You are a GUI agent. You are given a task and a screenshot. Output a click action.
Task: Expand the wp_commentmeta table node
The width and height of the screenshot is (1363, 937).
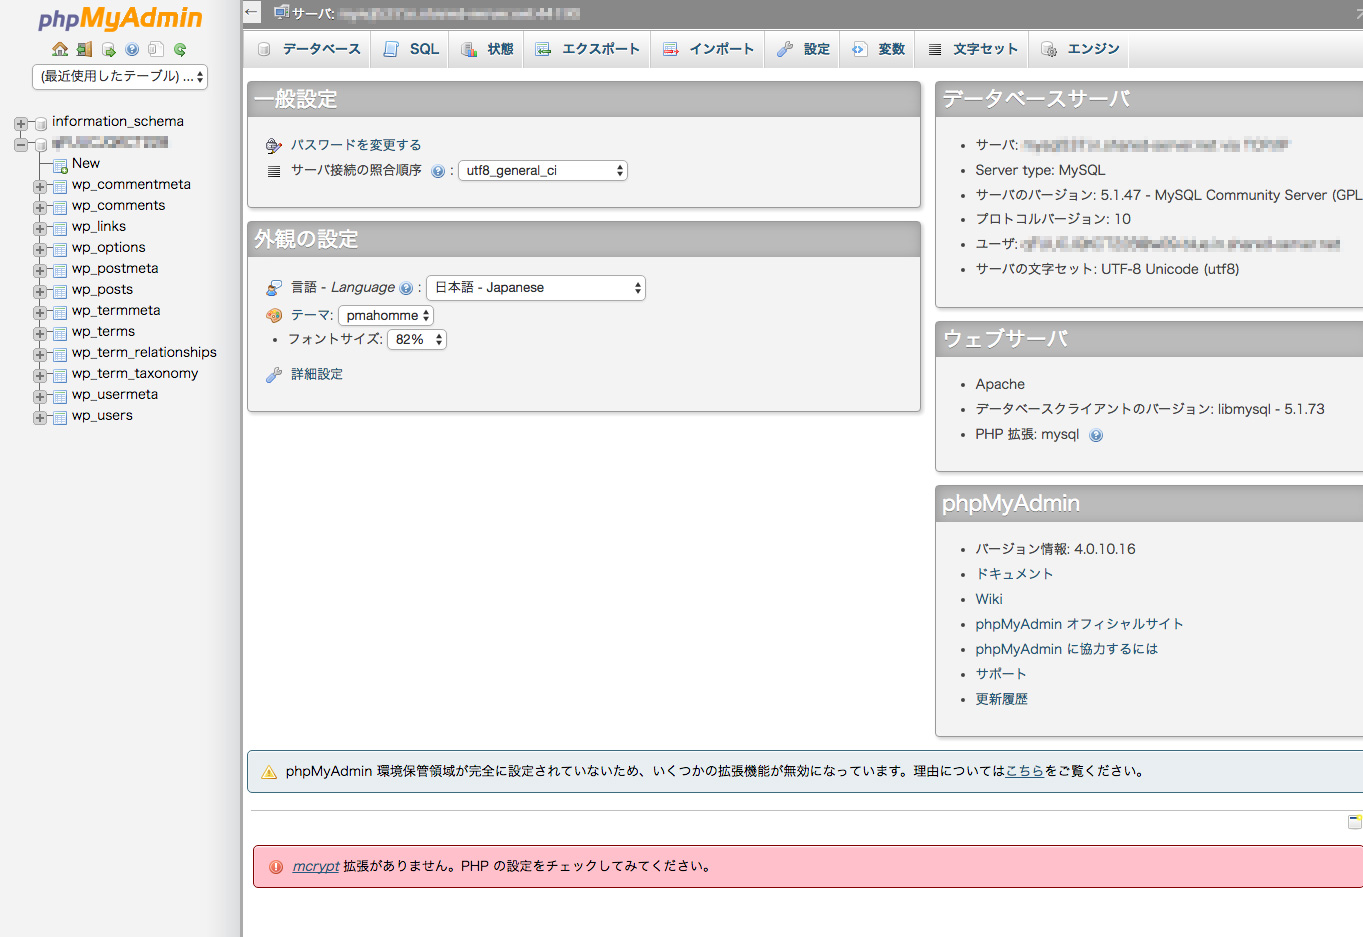(40, 187)
